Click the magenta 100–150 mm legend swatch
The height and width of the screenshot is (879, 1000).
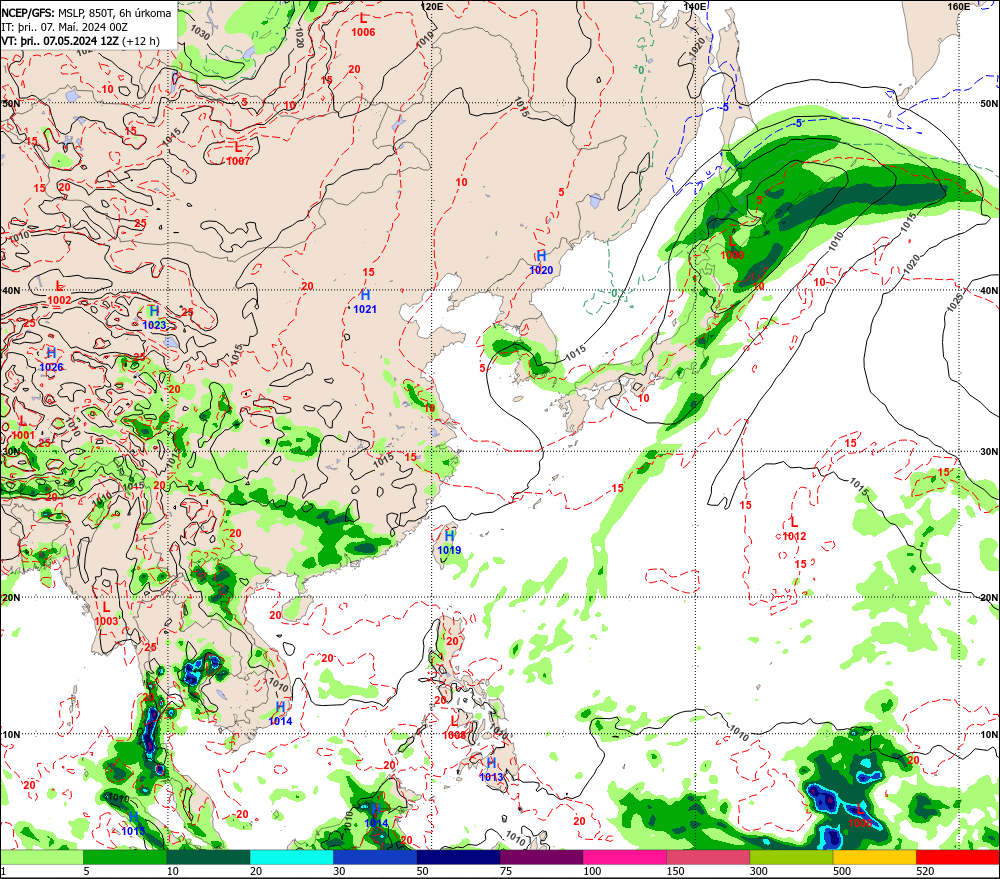(x=624, y=857)
